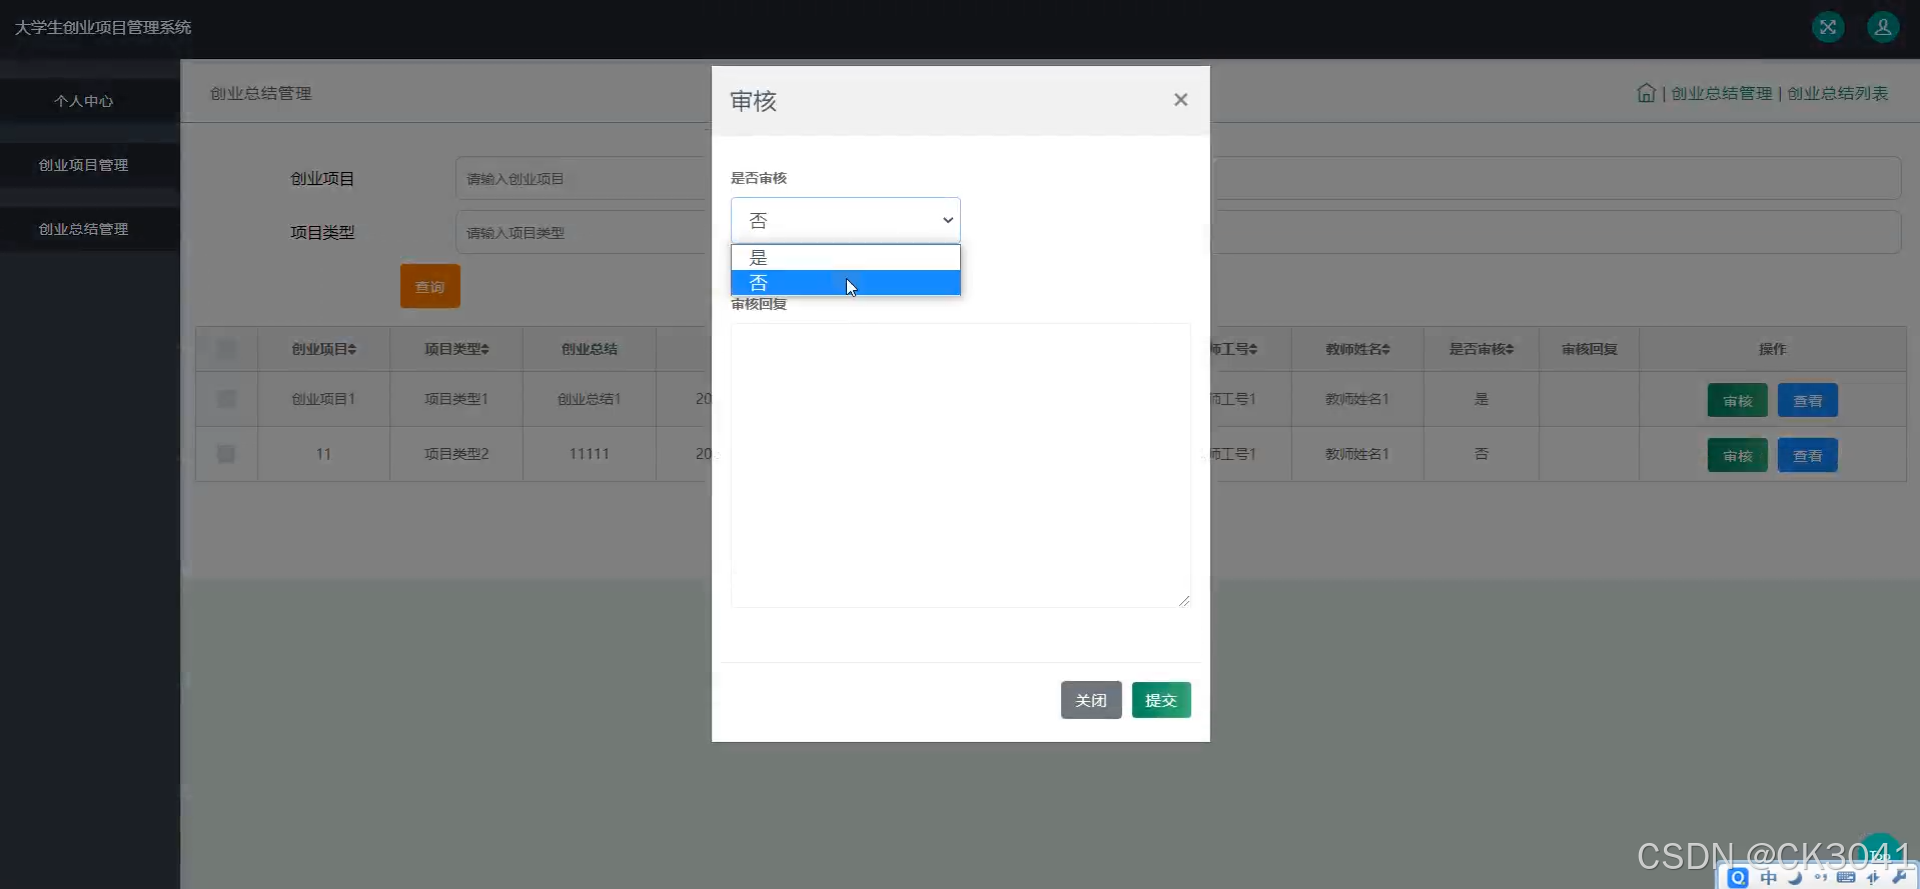Click the 关闭 button in the dialog
Image resolution: width=1920 pixels, height=889 pixels.
(1091, 700)
